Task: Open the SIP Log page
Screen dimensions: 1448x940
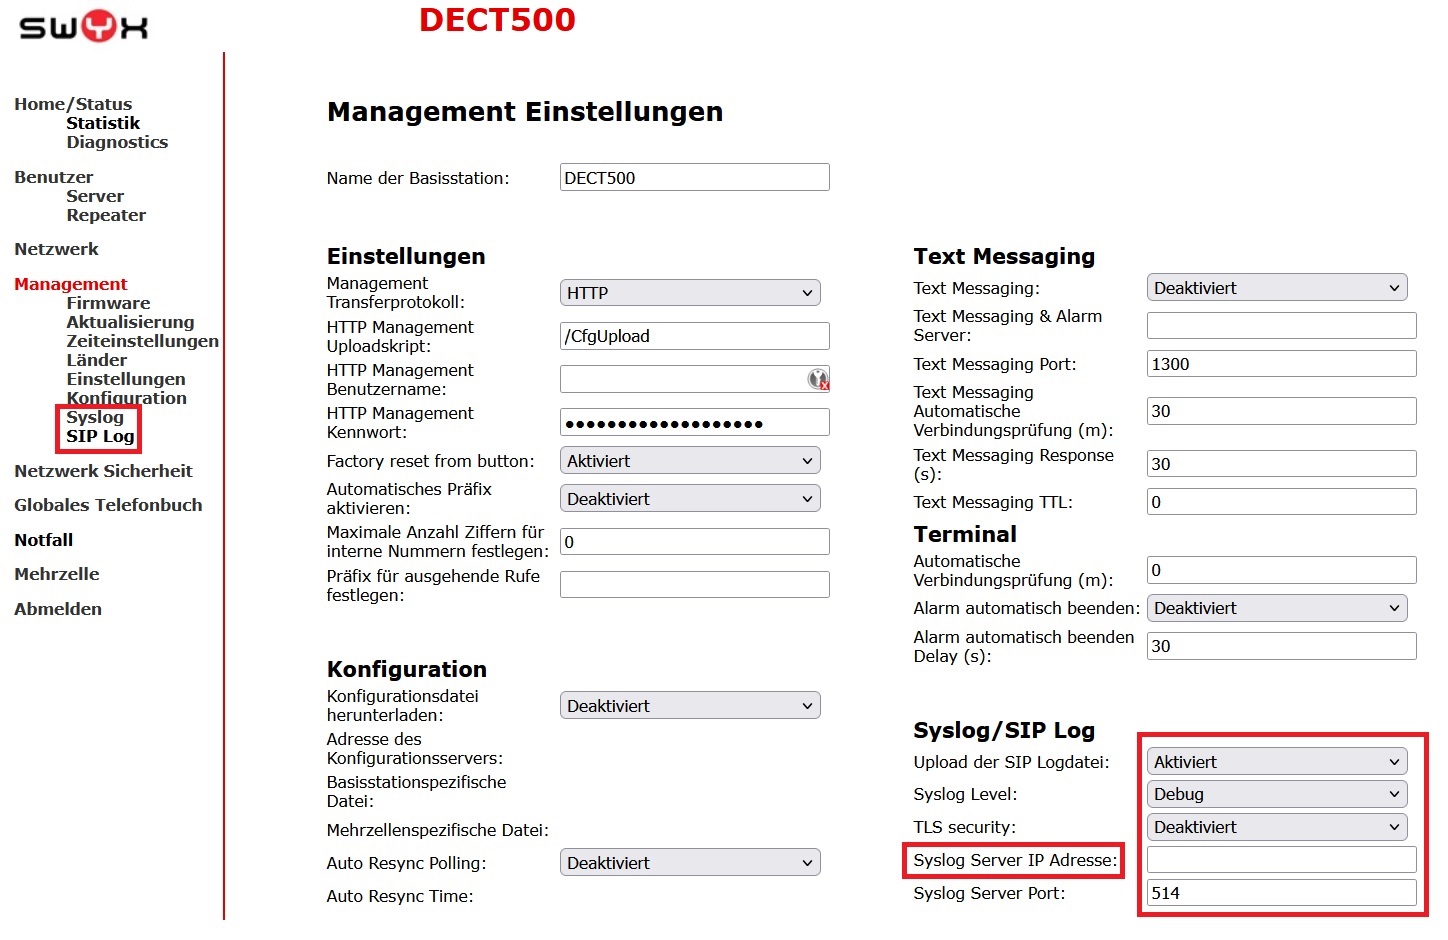Action: 98,437
